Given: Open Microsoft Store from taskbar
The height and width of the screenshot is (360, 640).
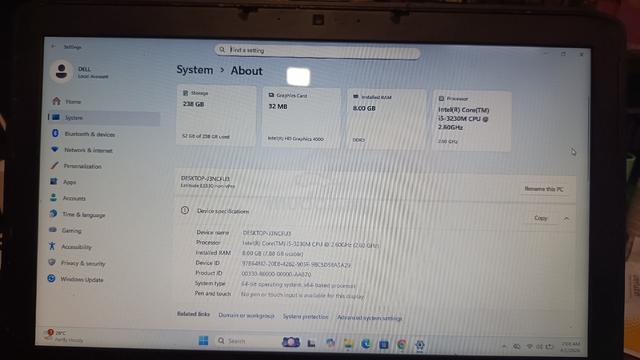Looking at the screenshot, I should (x=384, y=345).
